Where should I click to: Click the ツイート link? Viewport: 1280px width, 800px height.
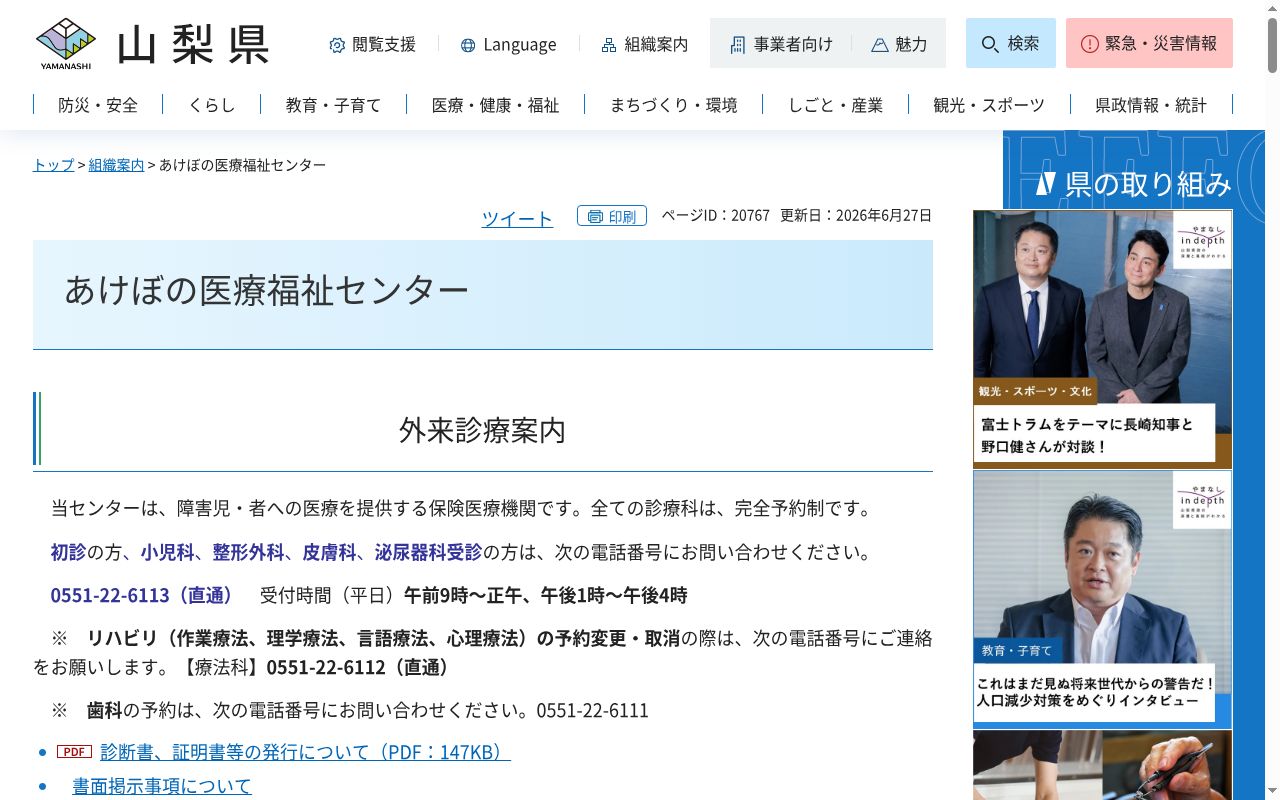click(x=517, y=218)
